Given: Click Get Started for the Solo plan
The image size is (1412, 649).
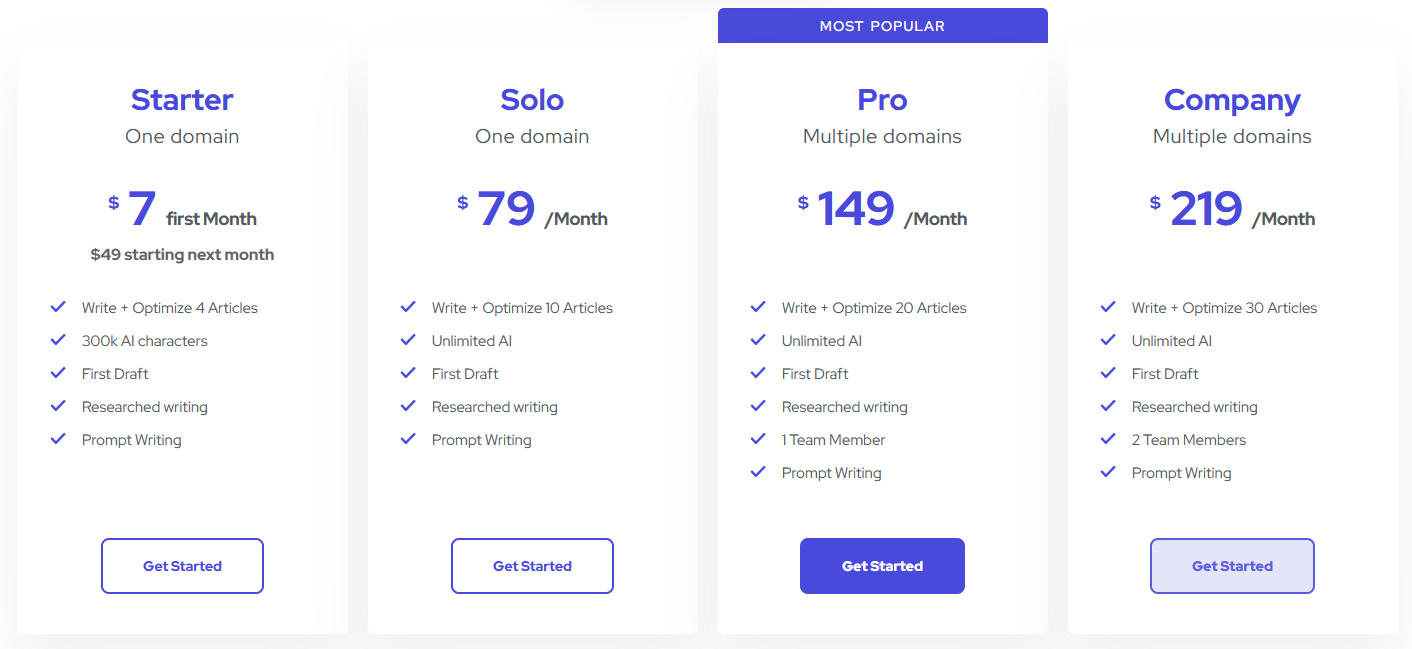Looking at the screenshot, I should [532, 566].
